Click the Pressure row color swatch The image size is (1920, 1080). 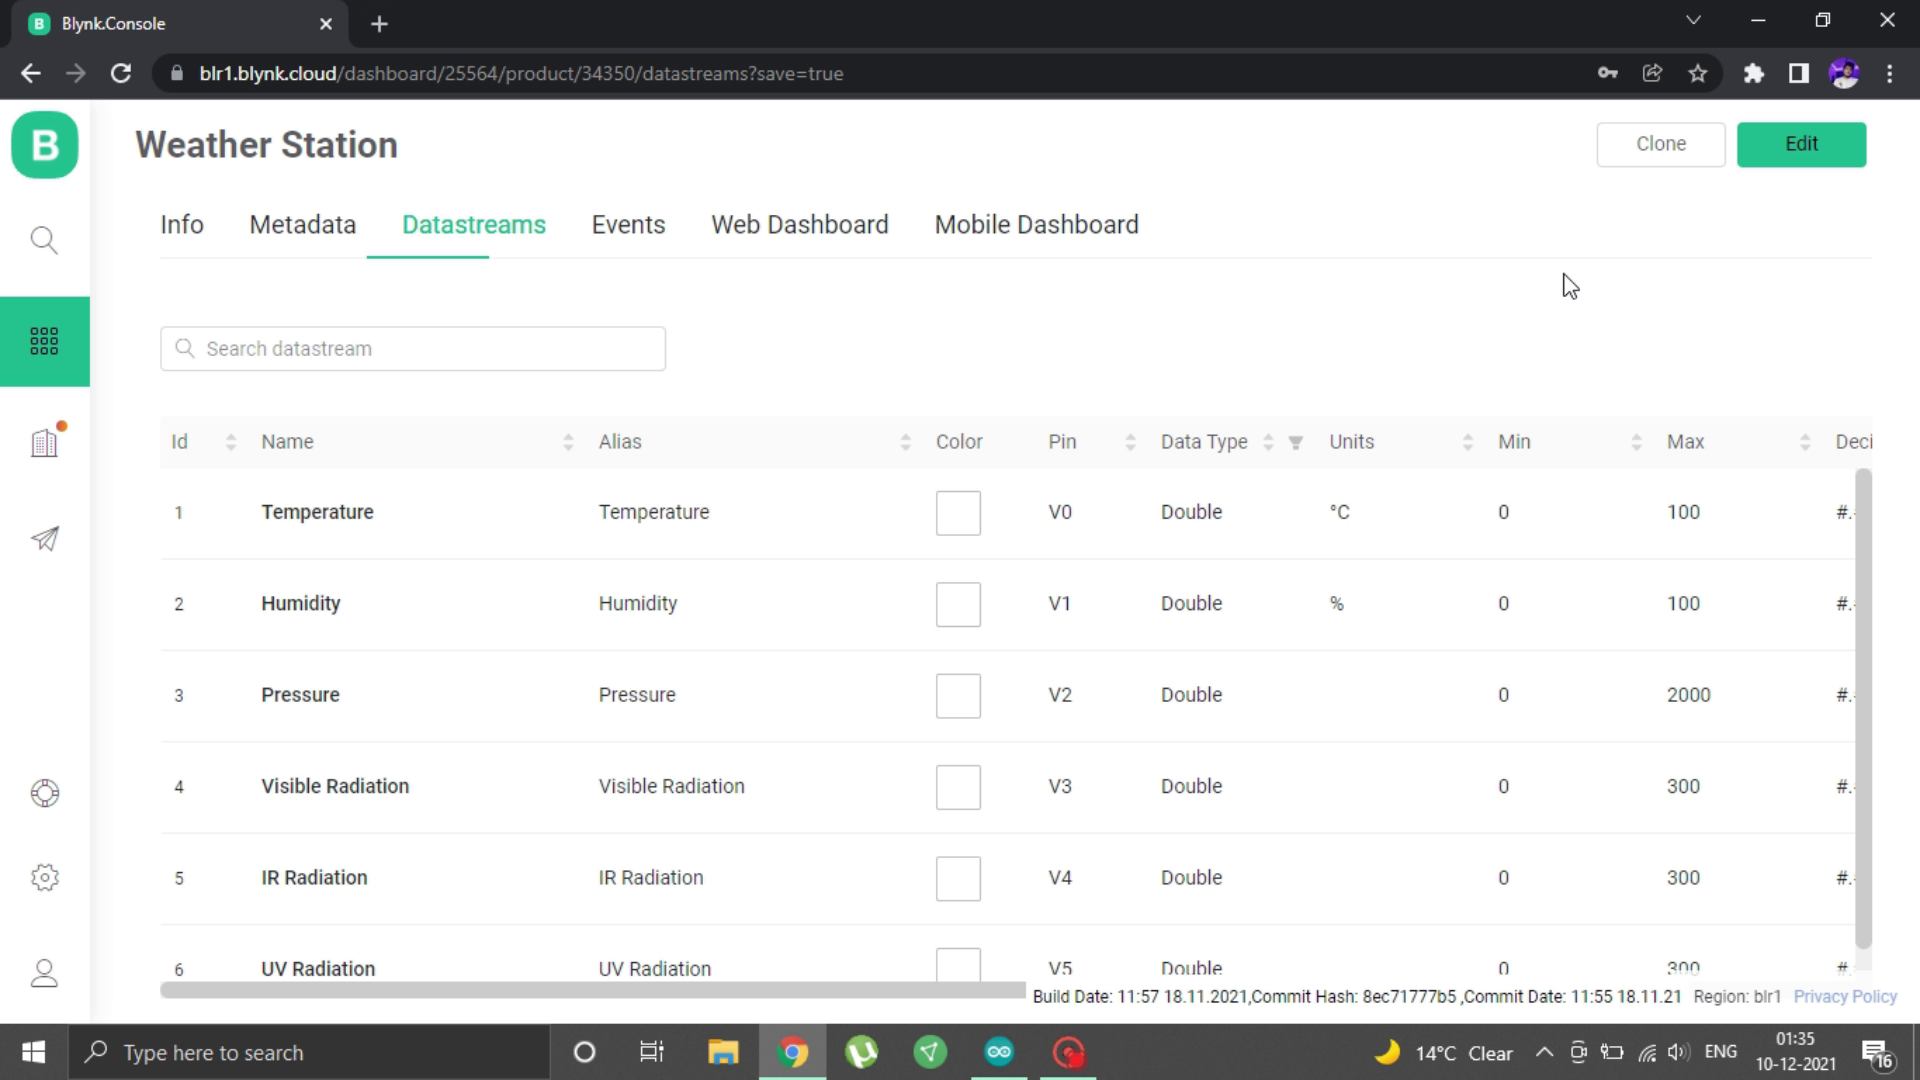(958, 696)
